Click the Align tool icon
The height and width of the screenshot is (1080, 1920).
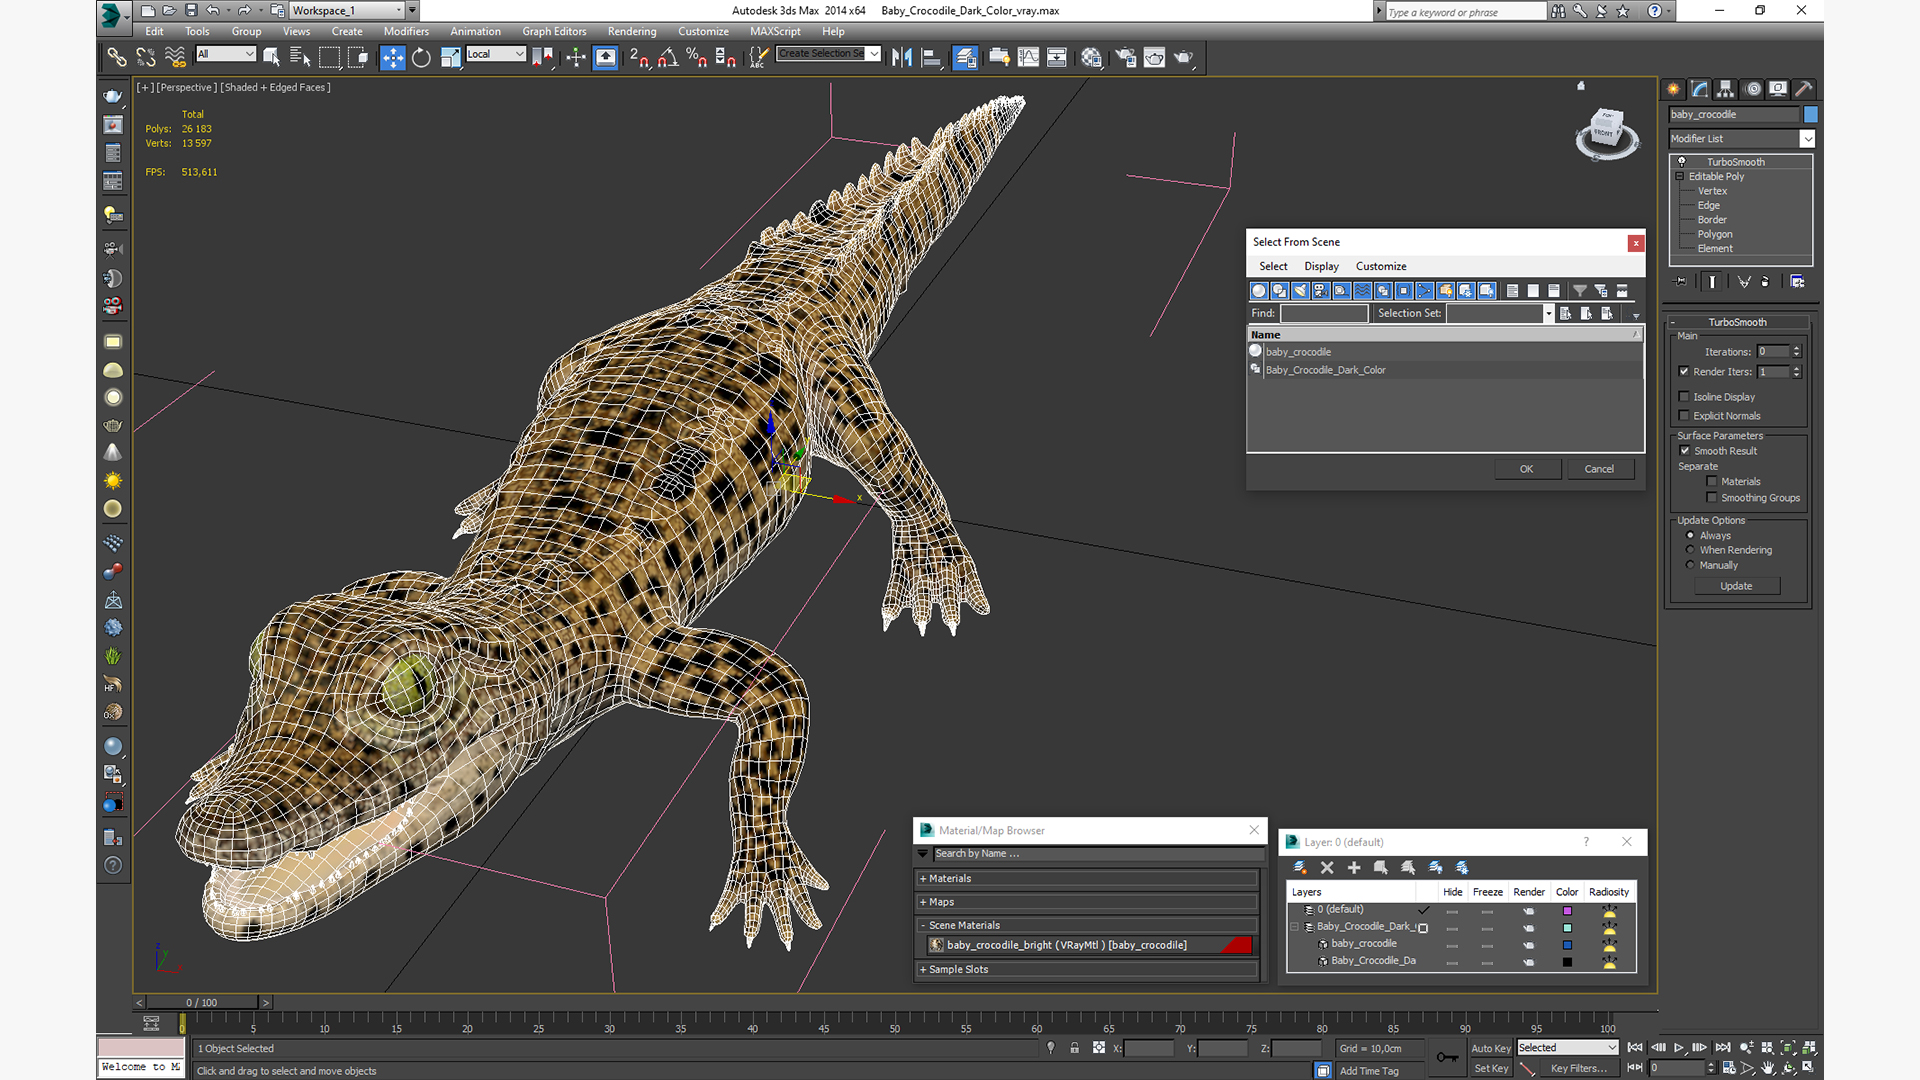tap(931, 58)
